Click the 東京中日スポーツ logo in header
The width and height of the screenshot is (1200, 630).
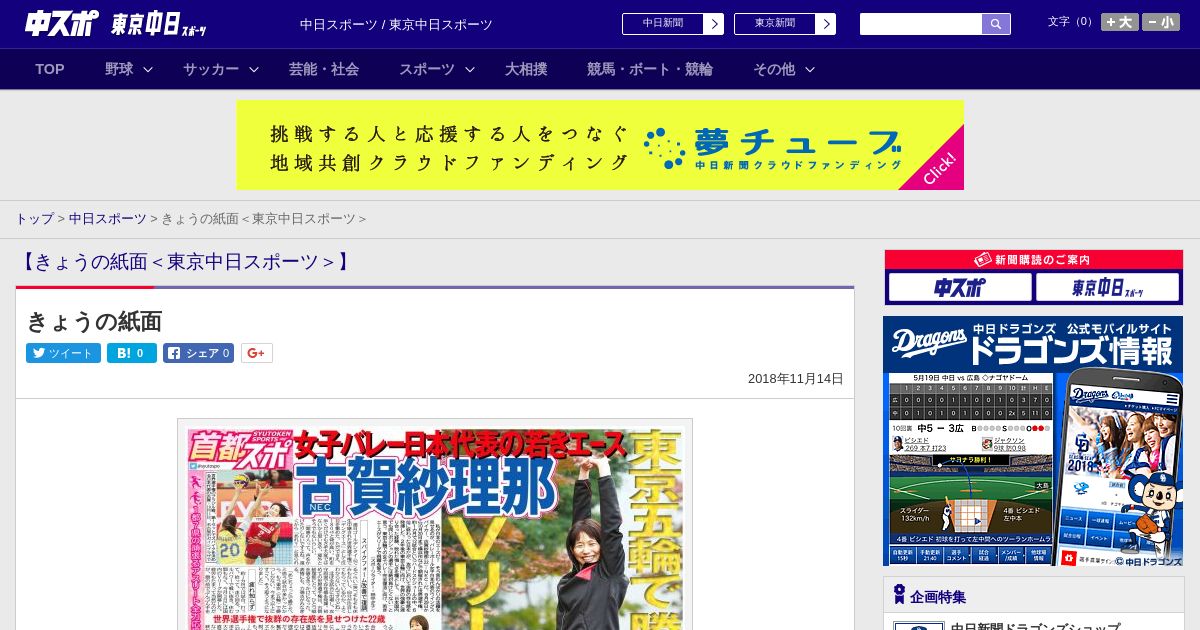(159, 24)
